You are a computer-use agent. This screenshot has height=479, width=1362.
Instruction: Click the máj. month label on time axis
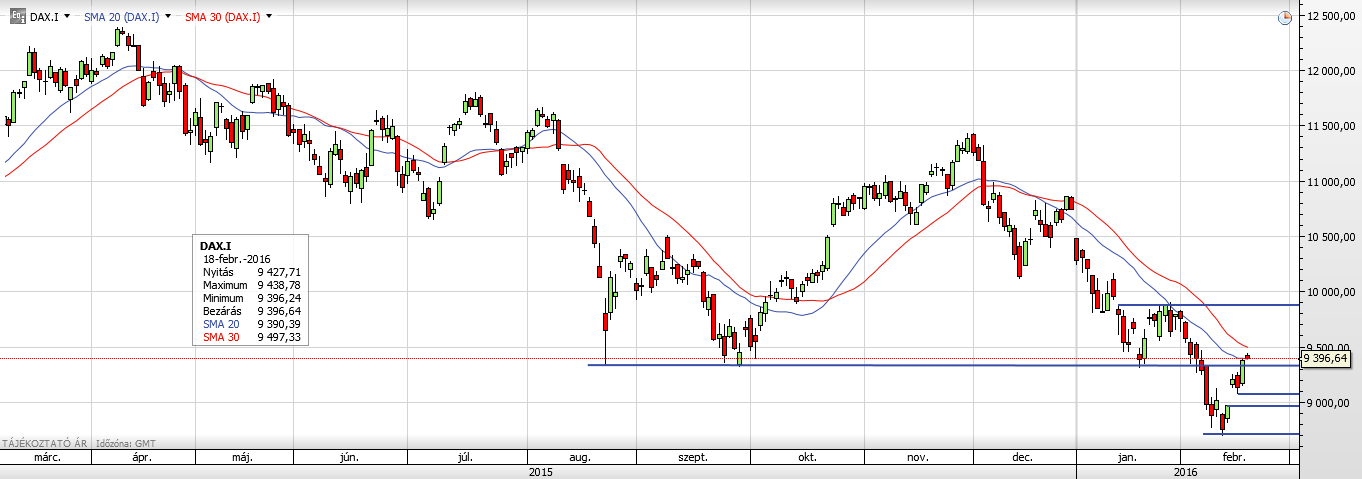pos(242,457)
